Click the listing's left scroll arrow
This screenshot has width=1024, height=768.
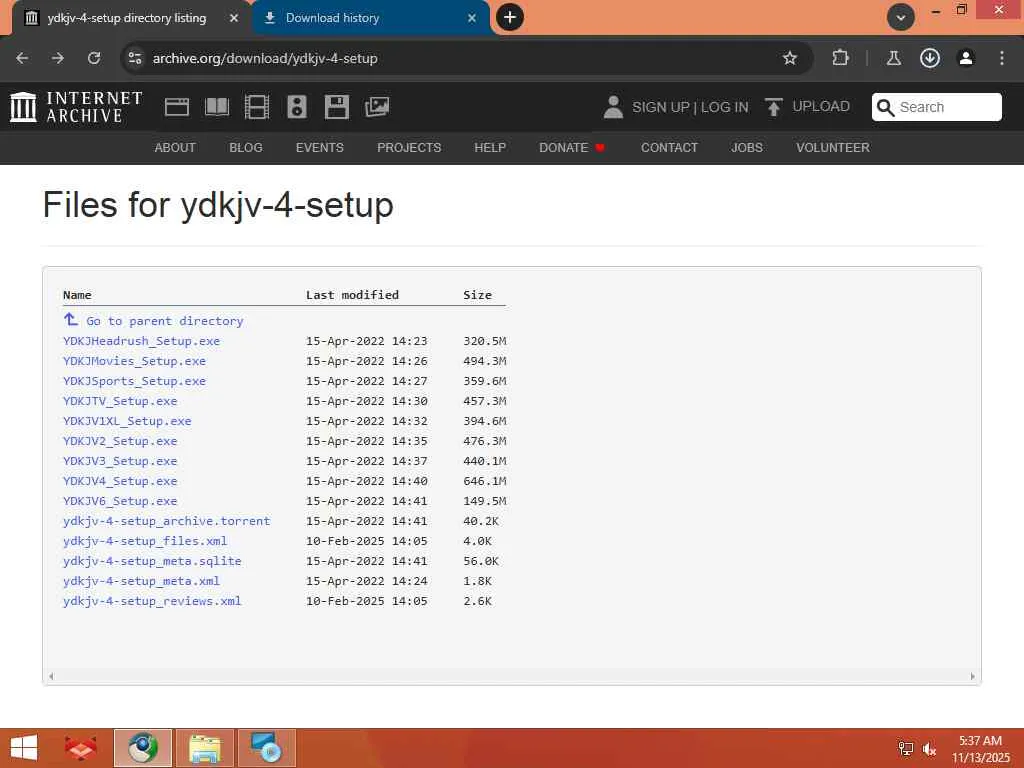click(51, 677)
